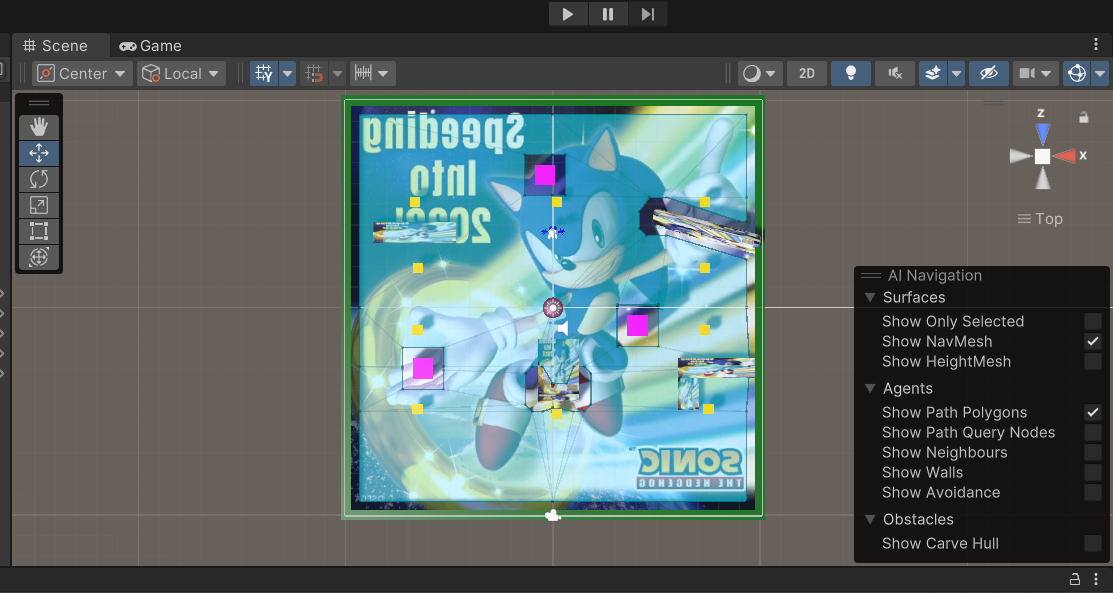Toggle scene effects button
This screenshot has height=593, width=1113.
(933, 73)
